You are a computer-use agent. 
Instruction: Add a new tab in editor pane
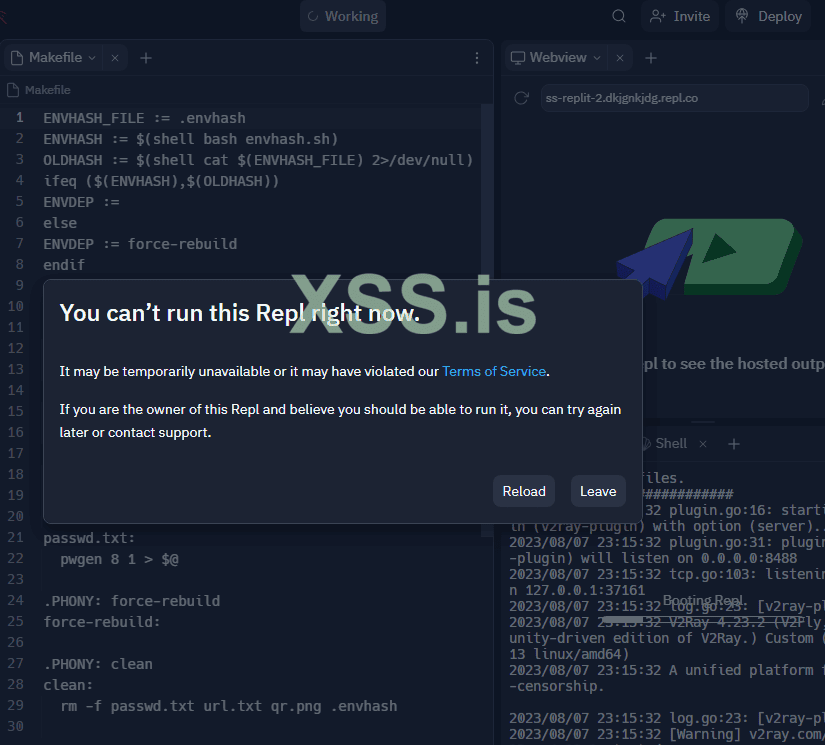146,58
